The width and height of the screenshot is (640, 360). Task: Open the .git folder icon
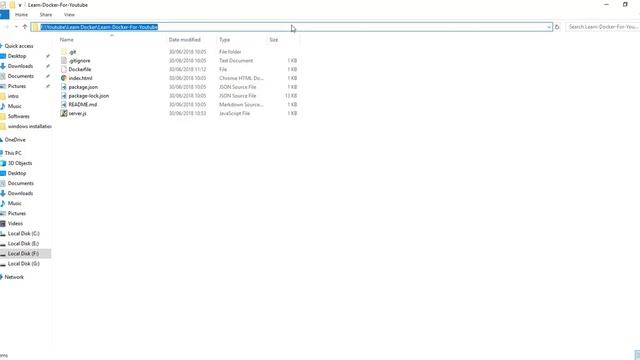64,52
